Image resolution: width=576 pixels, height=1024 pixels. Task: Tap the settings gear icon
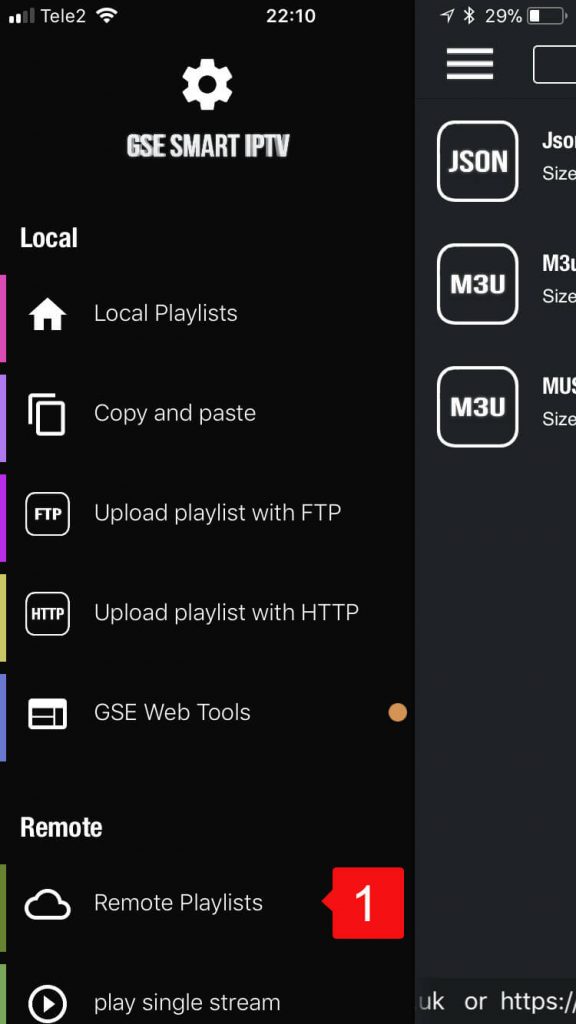click(x=207, y=84)
